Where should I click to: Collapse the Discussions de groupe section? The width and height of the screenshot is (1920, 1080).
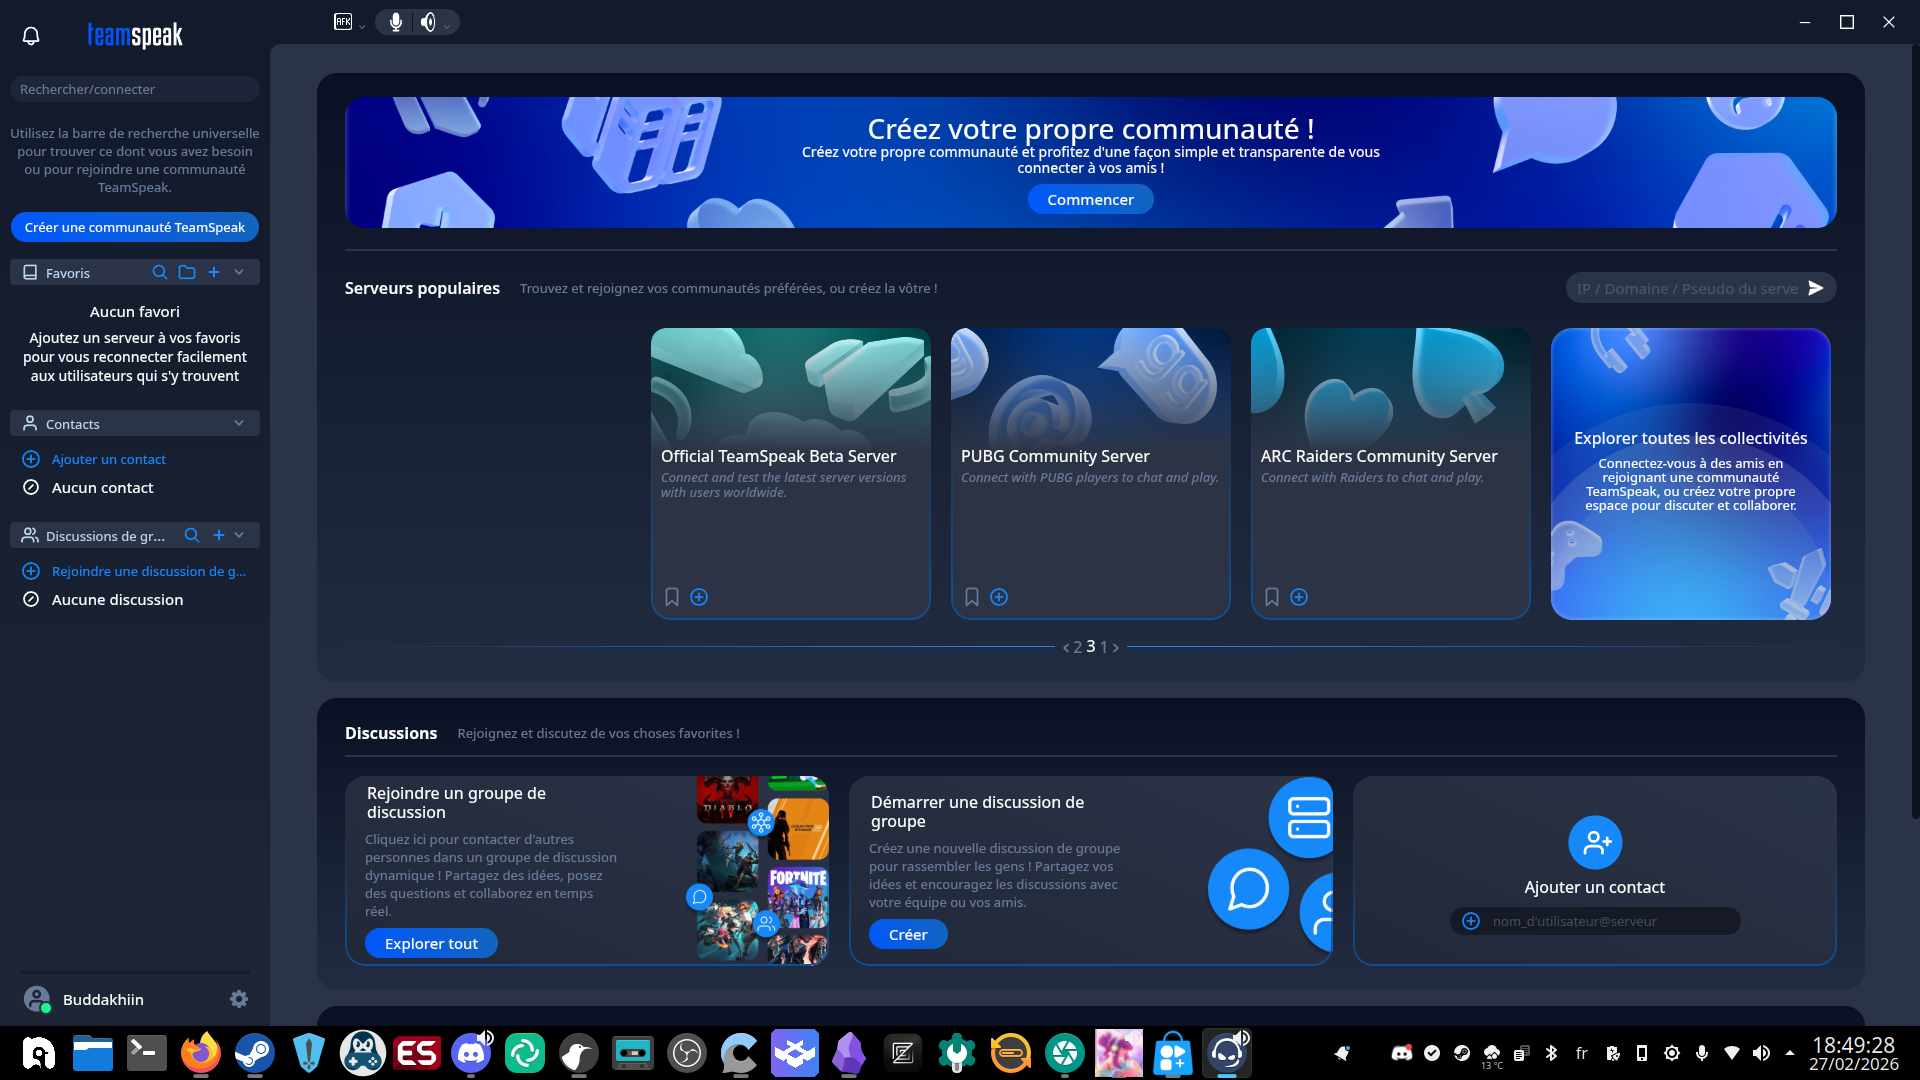239,535
